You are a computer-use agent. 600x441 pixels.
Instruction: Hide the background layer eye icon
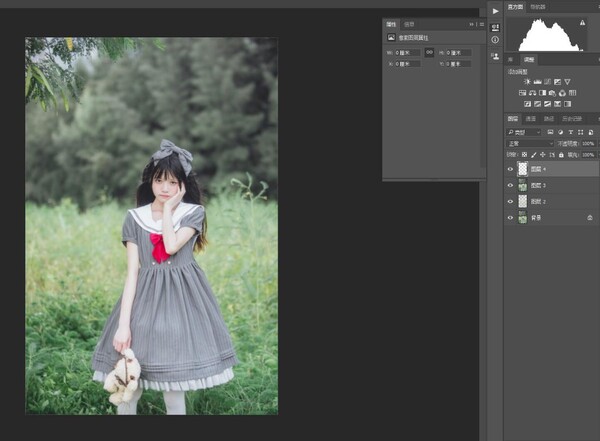[510, 217]
